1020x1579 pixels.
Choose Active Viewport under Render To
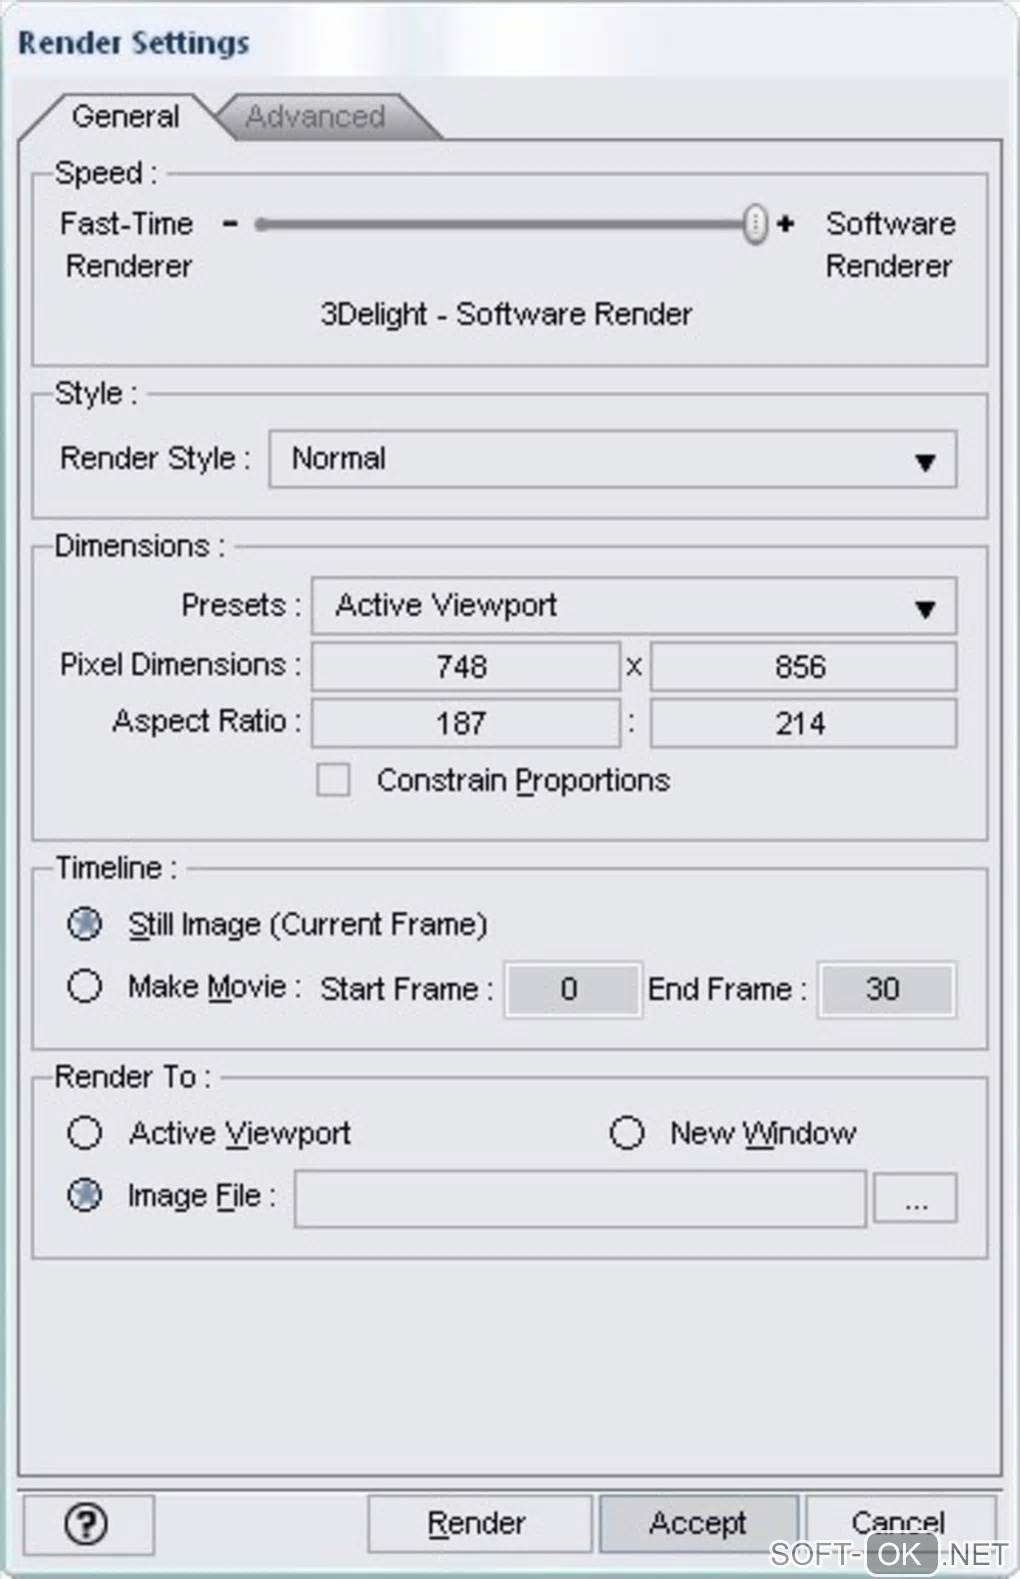tap(85, 1133)
